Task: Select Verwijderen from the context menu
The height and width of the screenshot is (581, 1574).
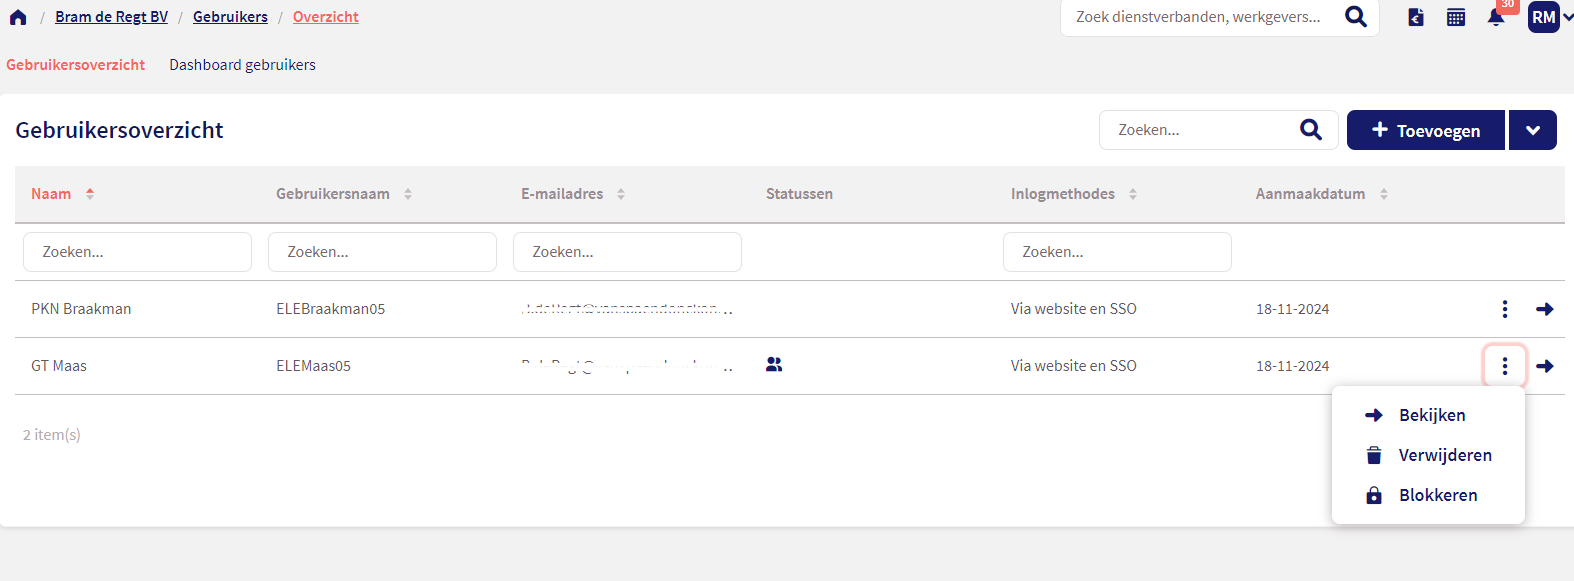Action: point(1444,455)
